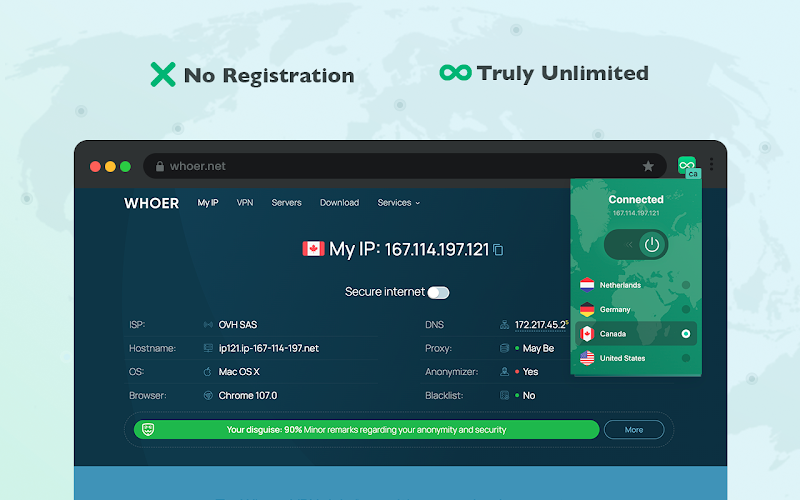Click the Anonymizer person icon
Screen dimensions: 800x500
point(505,371)
